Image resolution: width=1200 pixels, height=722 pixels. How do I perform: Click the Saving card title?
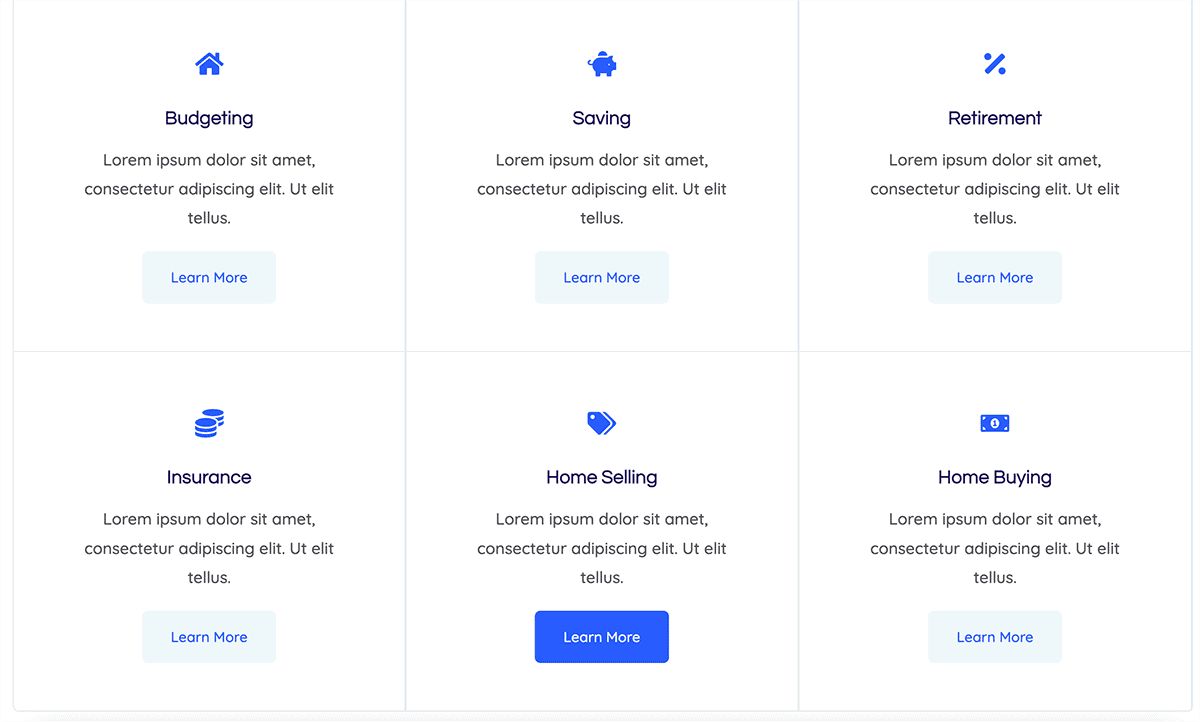pyautogui.click(x=602, y=118)
